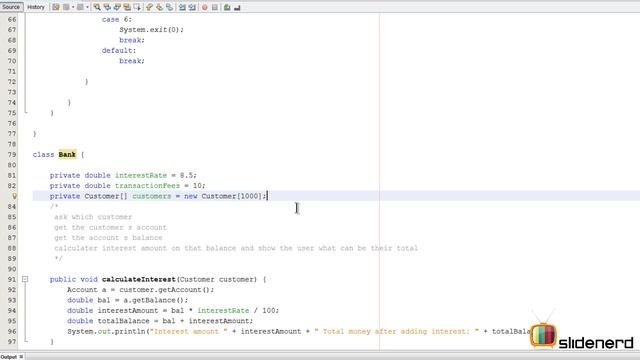The height and width of the screenshot is (360, 640).
Task: Comment selected lines icon
Action: click(x=227, y=7)
